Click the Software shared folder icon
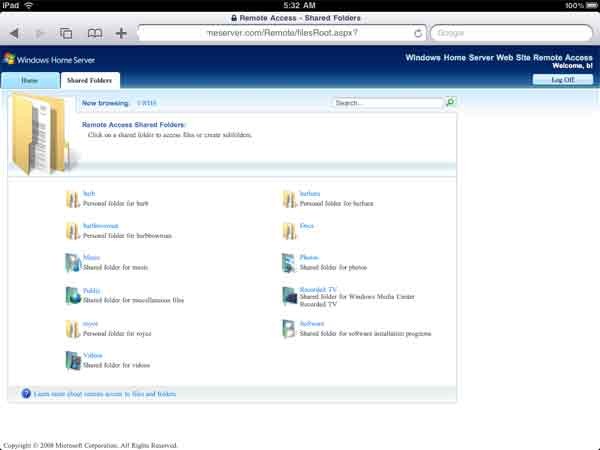Screen dimensions: 600x450 click(x=289, y=329)
